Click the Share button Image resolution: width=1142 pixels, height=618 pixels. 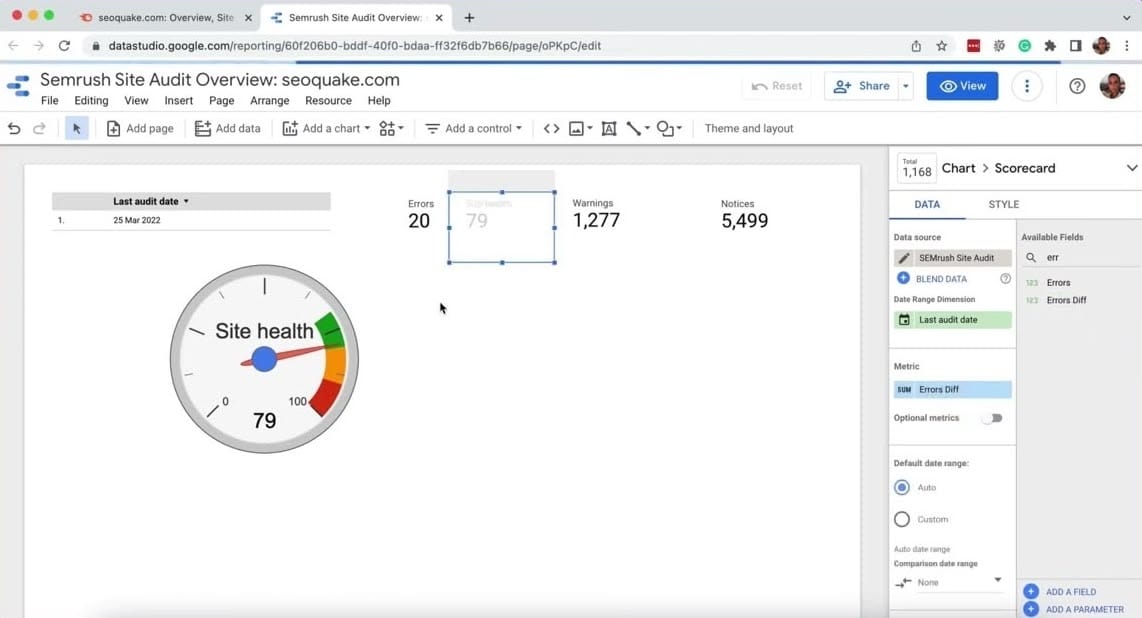coord(862,86)
